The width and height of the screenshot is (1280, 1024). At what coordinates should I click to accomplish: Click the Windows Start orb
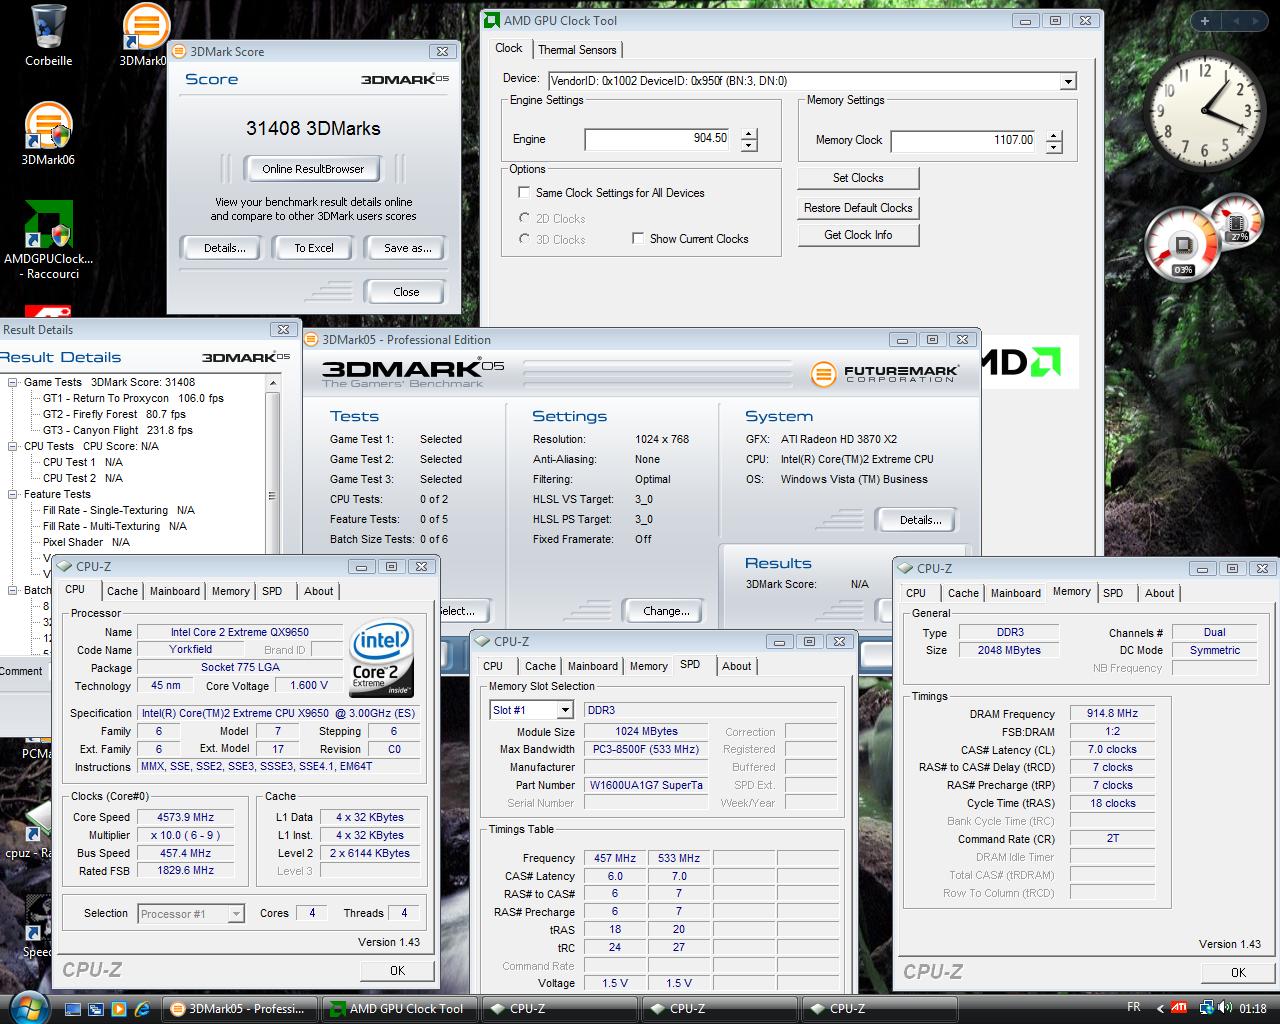click(27, 1006)
